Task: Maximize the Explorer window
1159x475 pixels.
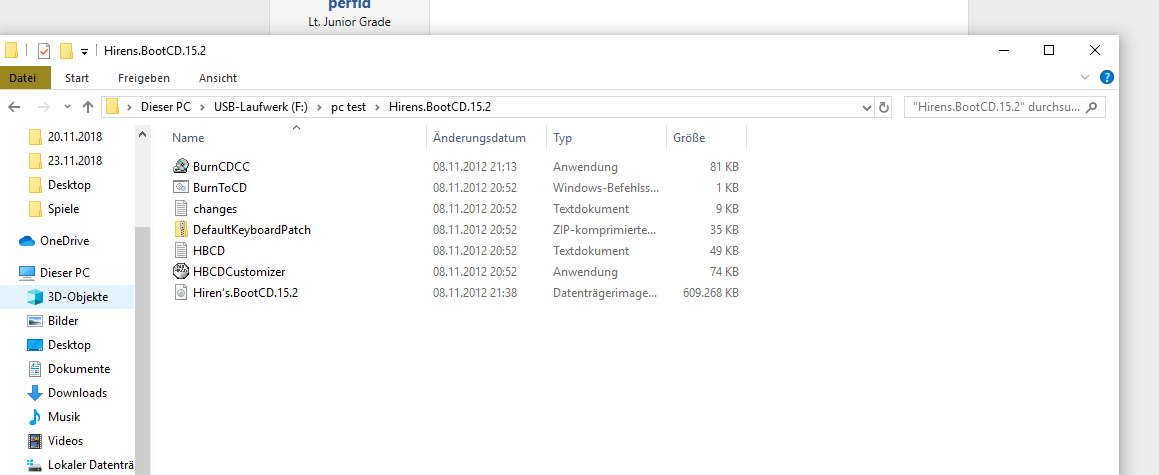Action: pyautogui.click(x=1048, y=50)
